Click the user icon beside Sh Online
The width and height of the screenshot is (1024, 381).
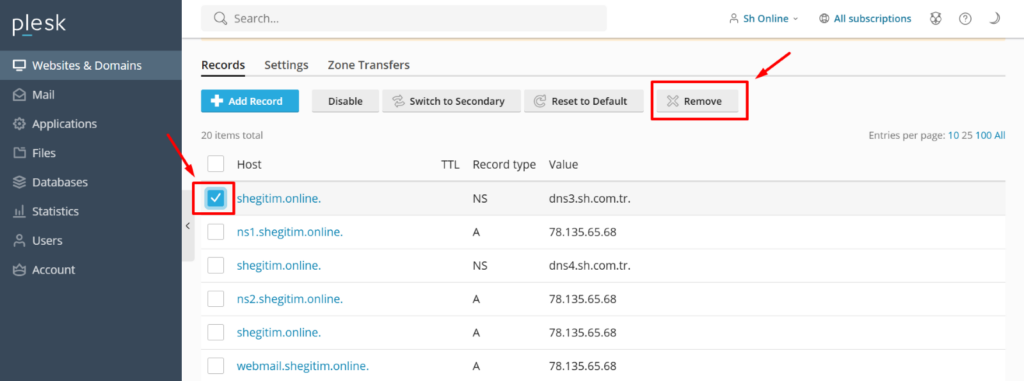(x=733, y=19)
